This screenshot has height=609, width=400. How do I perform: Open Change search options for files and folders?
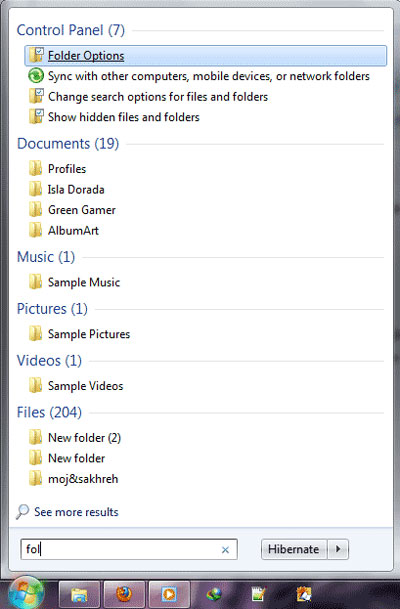coord(158,97)
